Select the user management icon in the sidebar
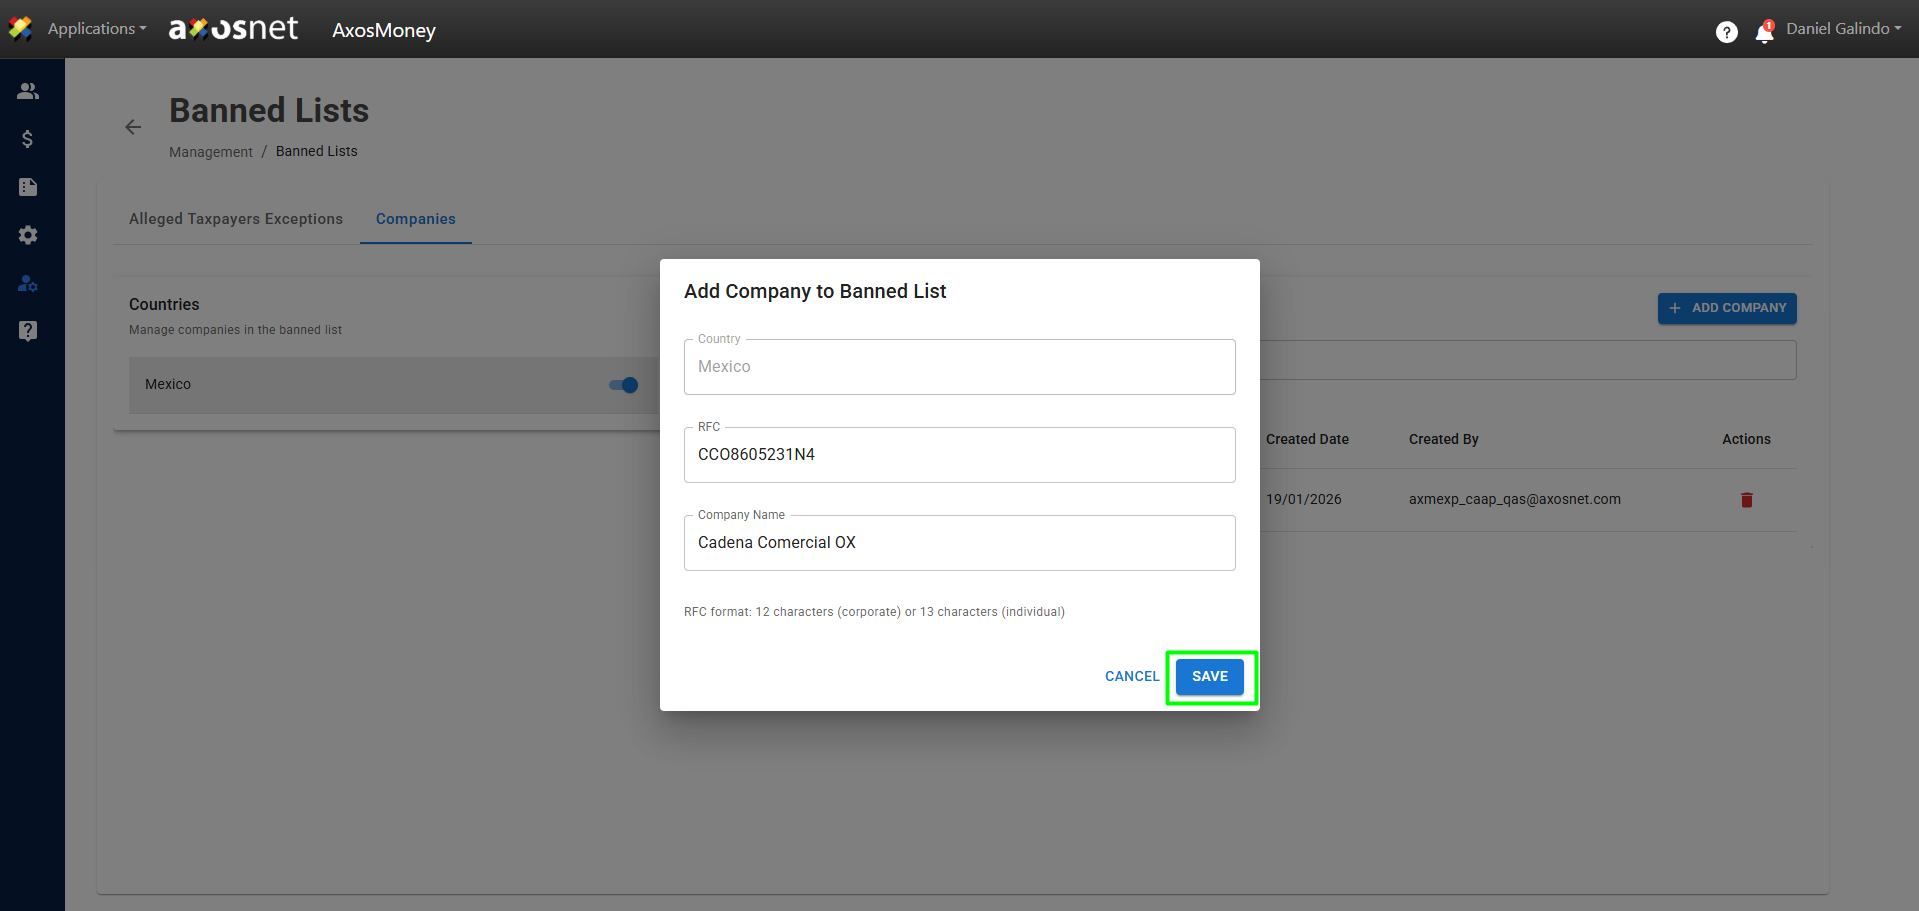This screenshot has height=911, width=1919. click(x=28, y=284)
